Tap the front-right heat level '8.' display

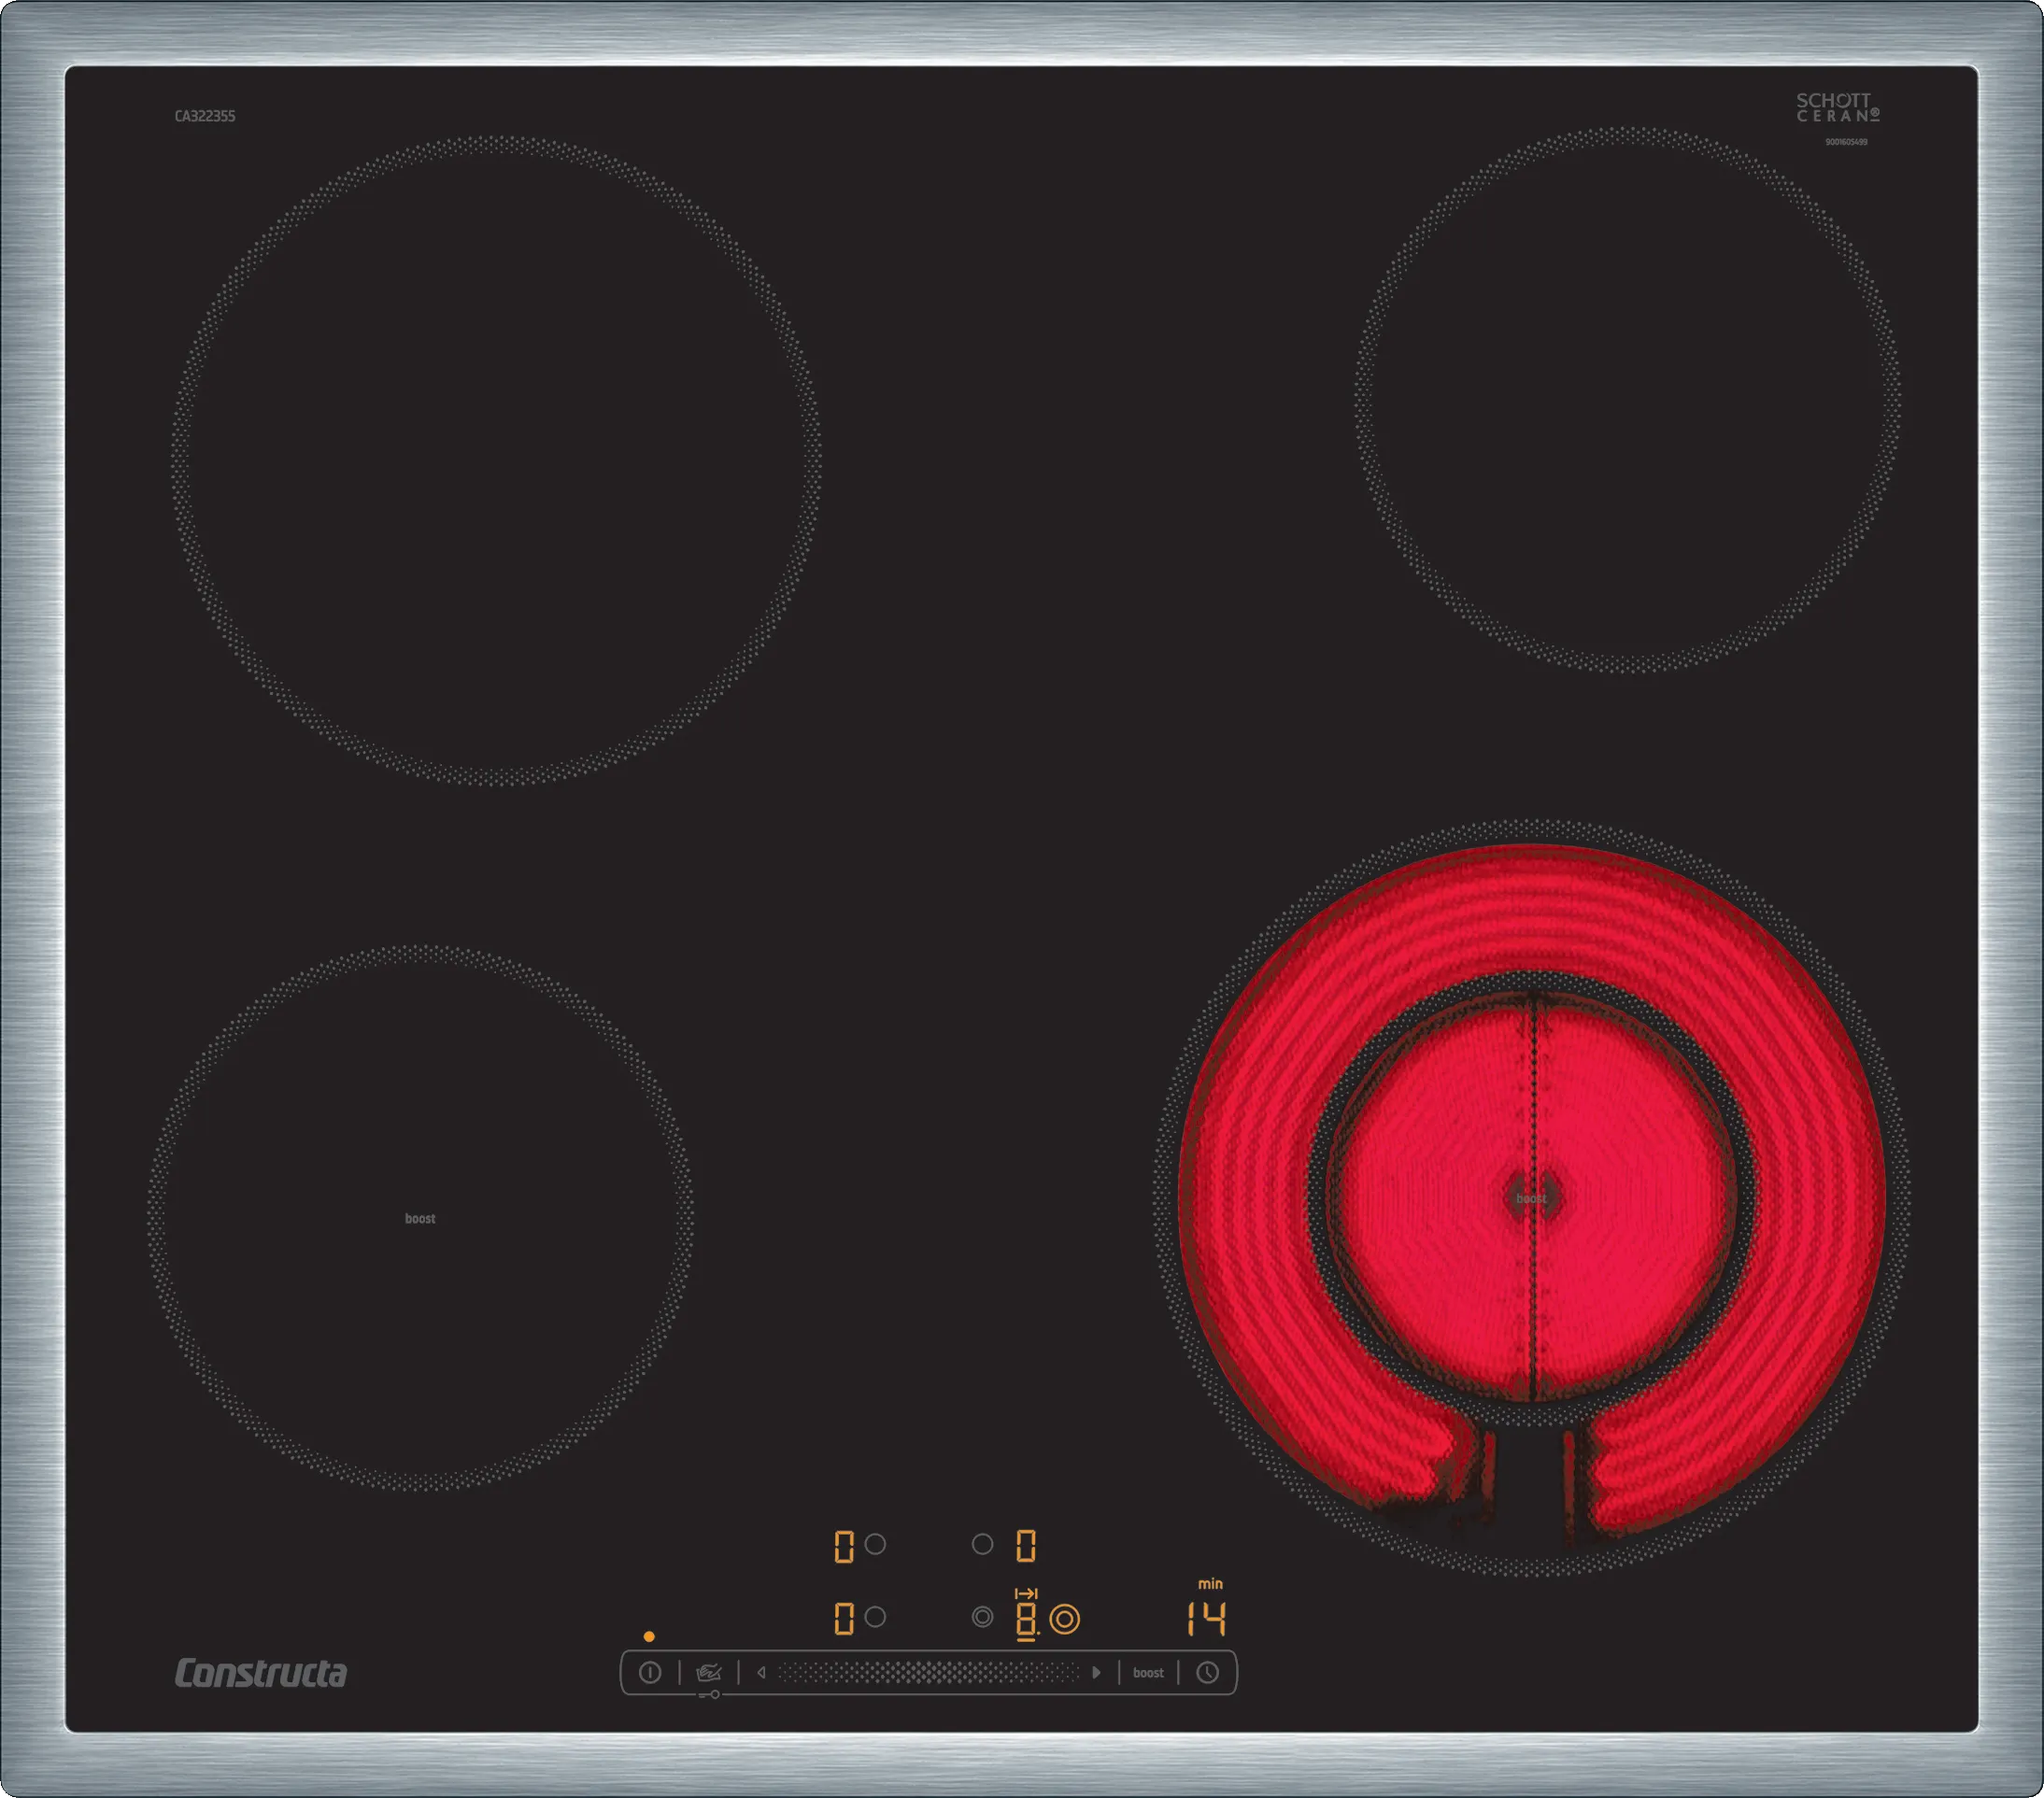coord(1028,1620)
